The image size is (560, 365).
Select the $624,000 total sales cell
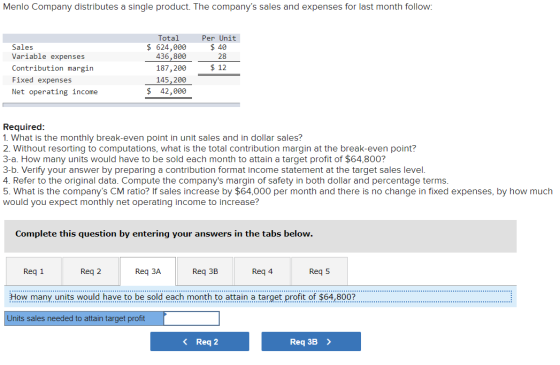coord(166,47)
